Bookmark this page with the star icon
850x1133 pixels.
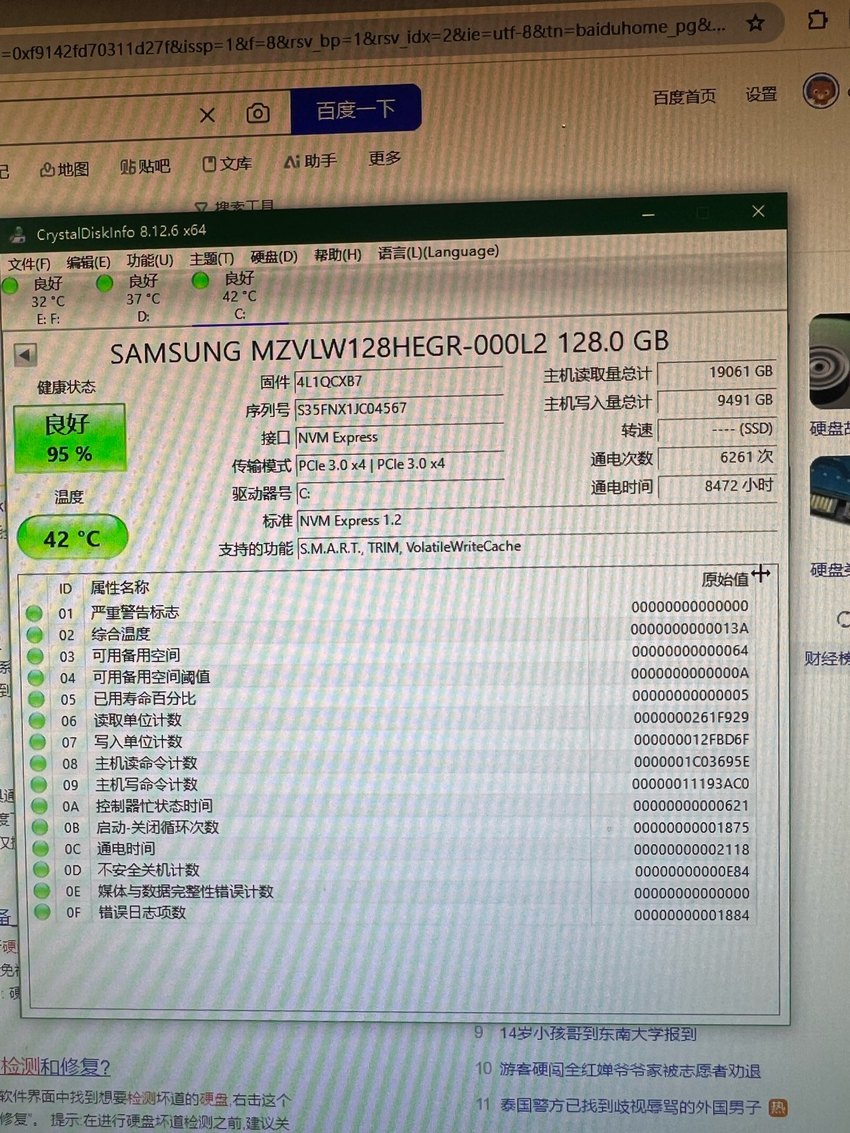755,23
